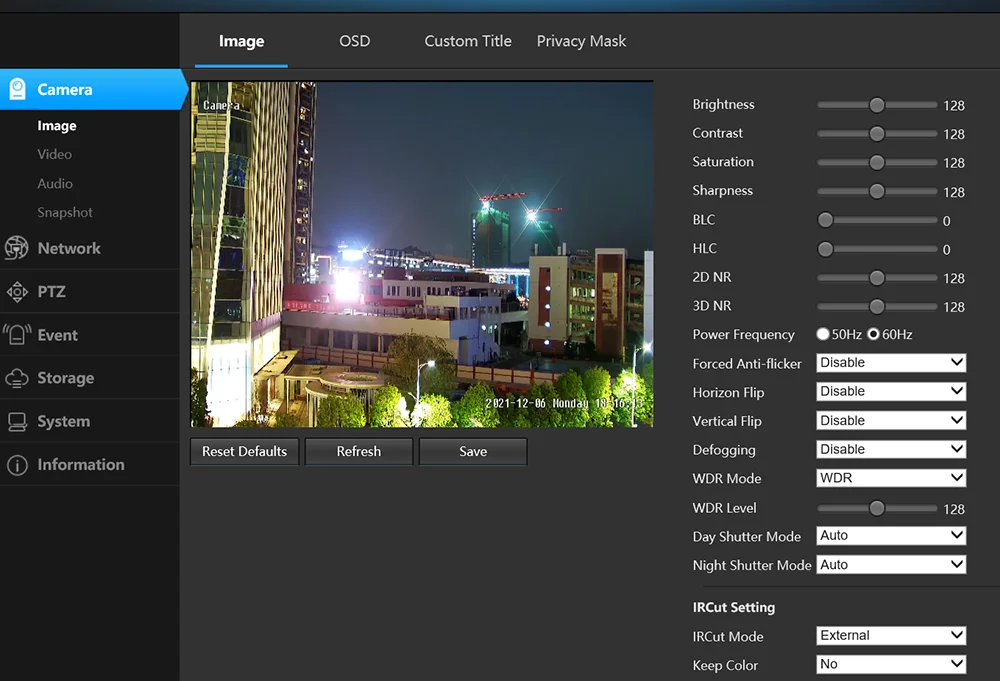Expand the Day Shutter Mode dropdown
Screen dimensions: 1000x681
click(889, 535)
